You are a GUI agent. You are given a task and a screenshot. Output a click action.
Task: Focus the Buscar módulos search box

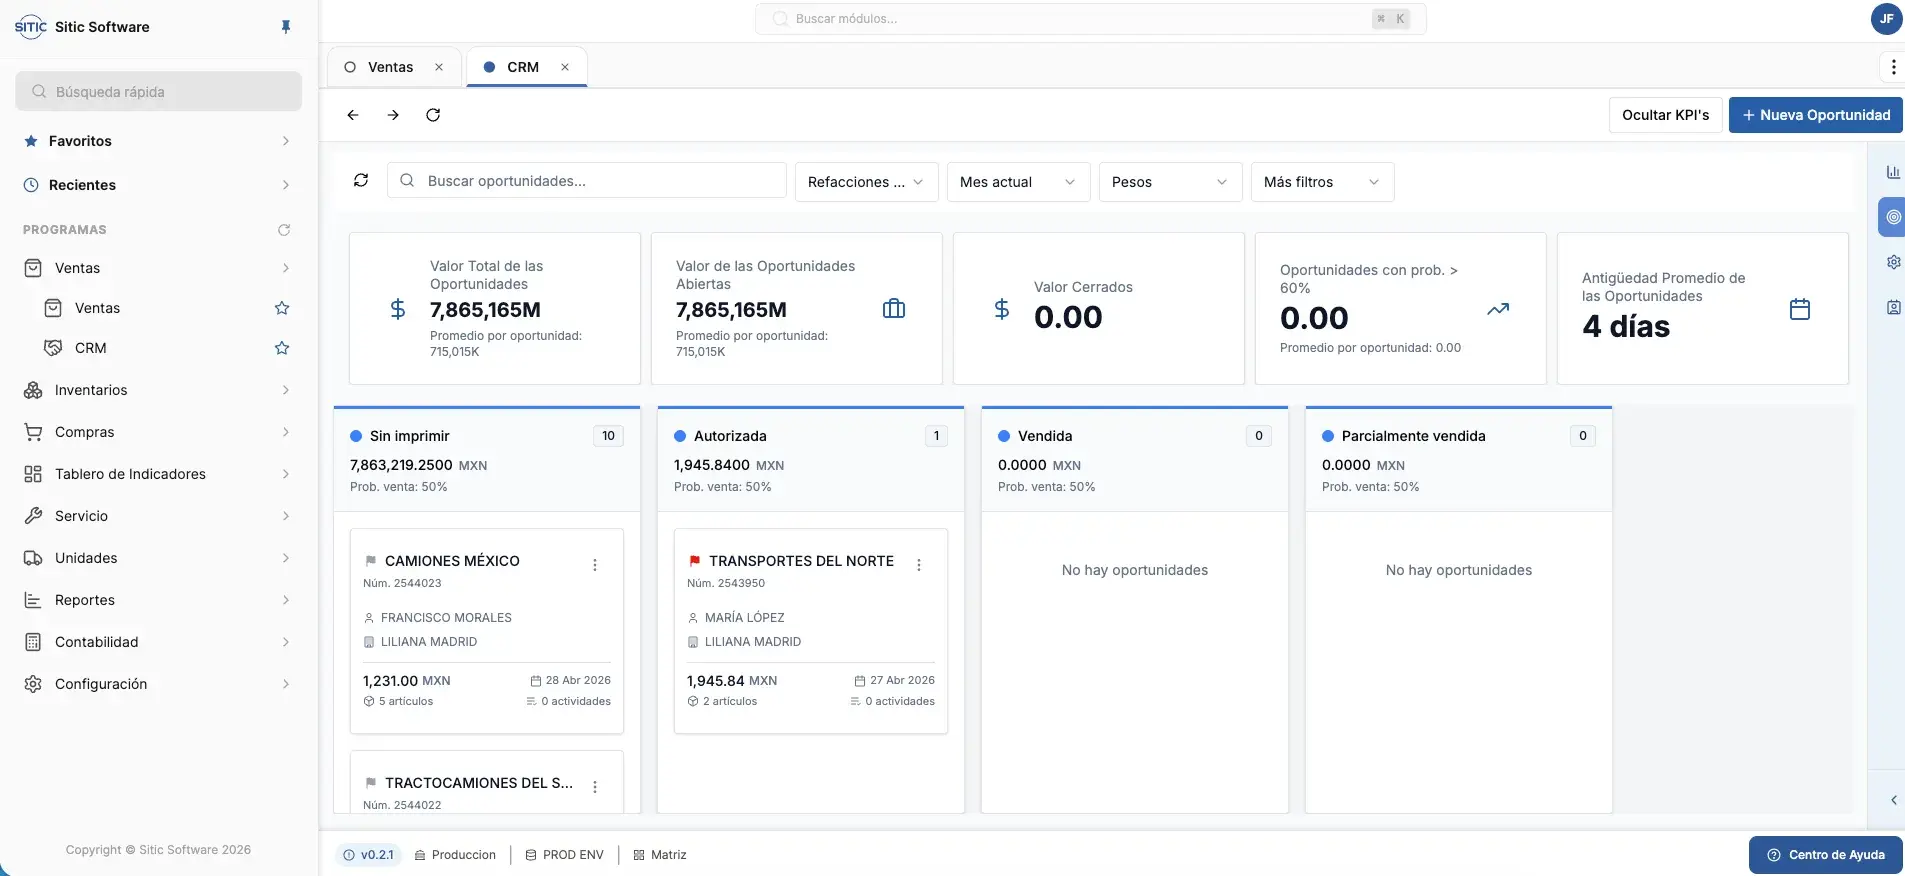click(x=1090, y=19)
